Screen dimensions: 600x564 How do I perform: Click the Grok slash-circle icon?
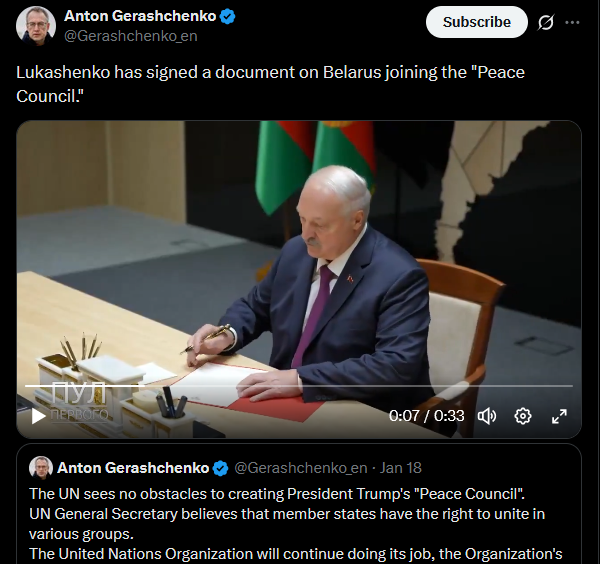[545, 22]
